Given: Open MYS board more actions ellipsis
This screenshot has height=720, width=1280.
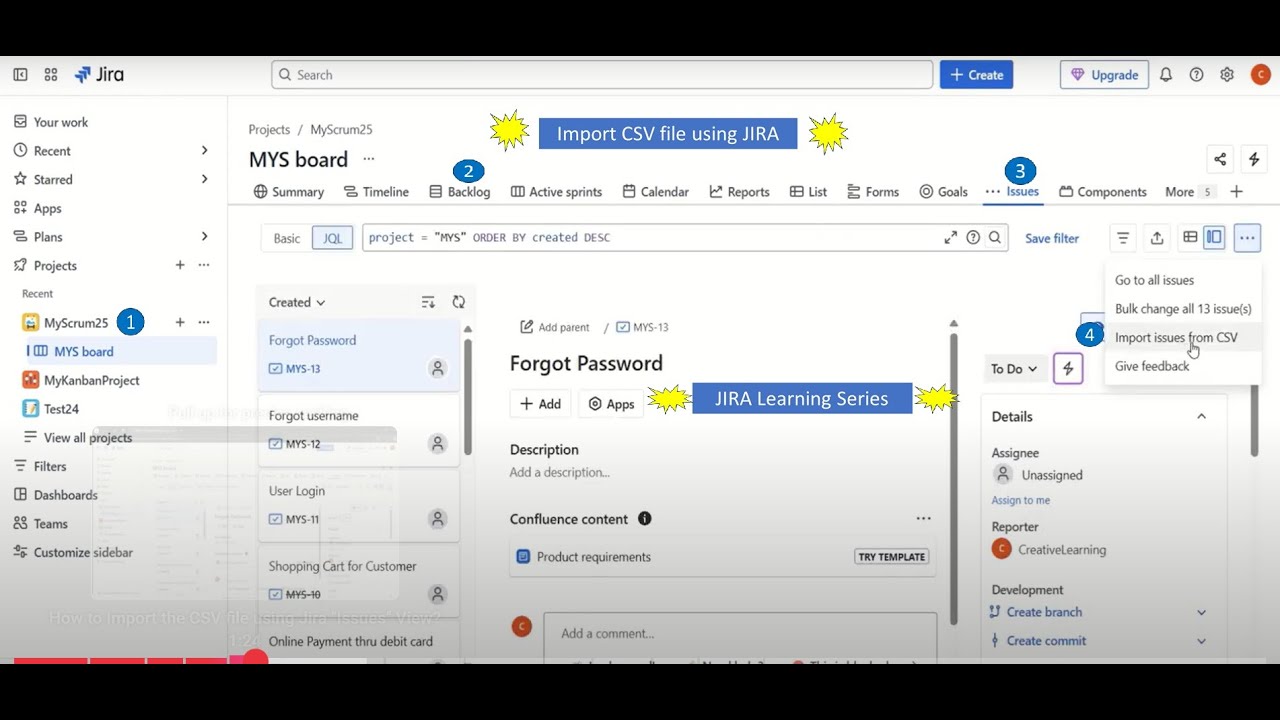Looking at the screenshot, I should (369, 159).
